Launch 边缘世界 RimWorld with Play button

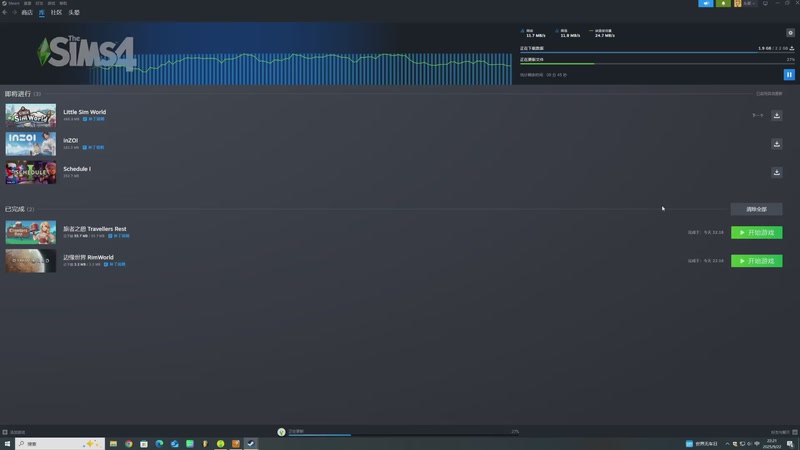click(x=756, y=261)
